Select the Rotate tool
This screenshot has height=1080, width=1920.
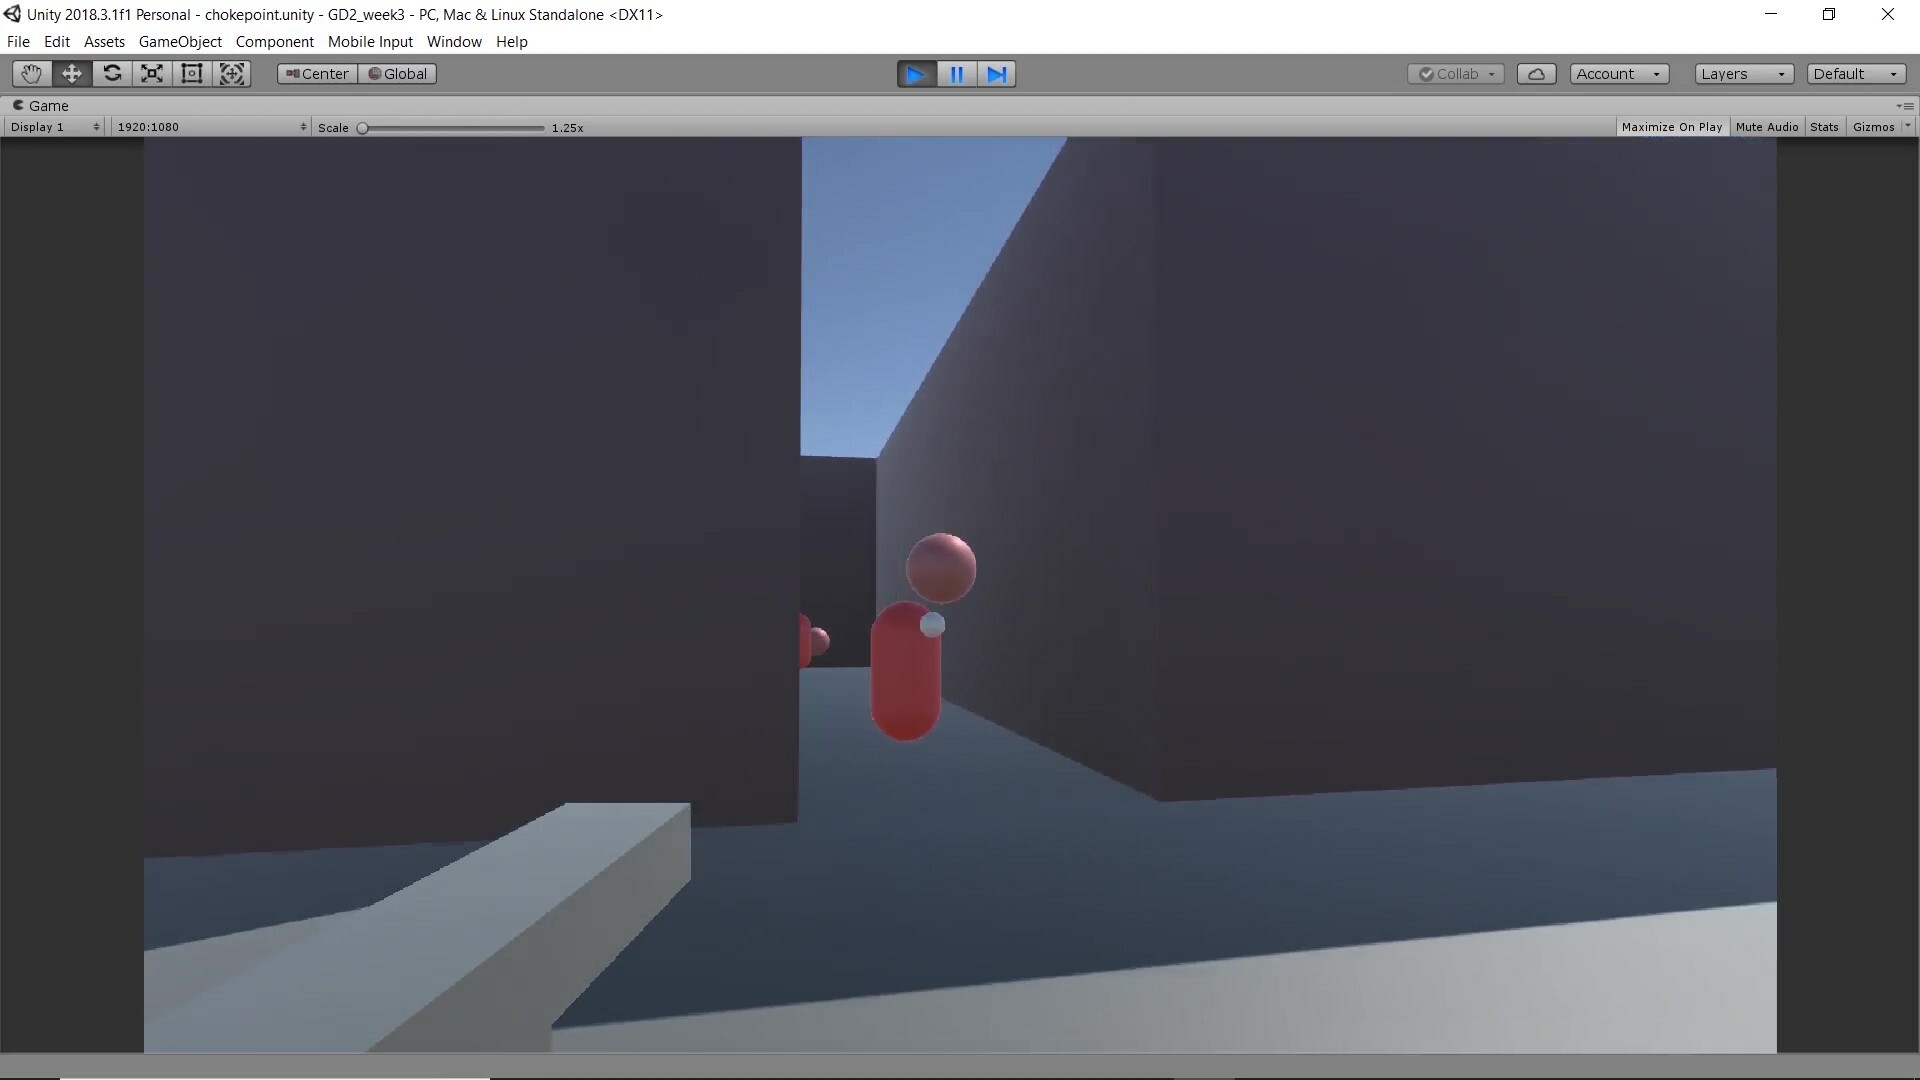click(112, 74)
